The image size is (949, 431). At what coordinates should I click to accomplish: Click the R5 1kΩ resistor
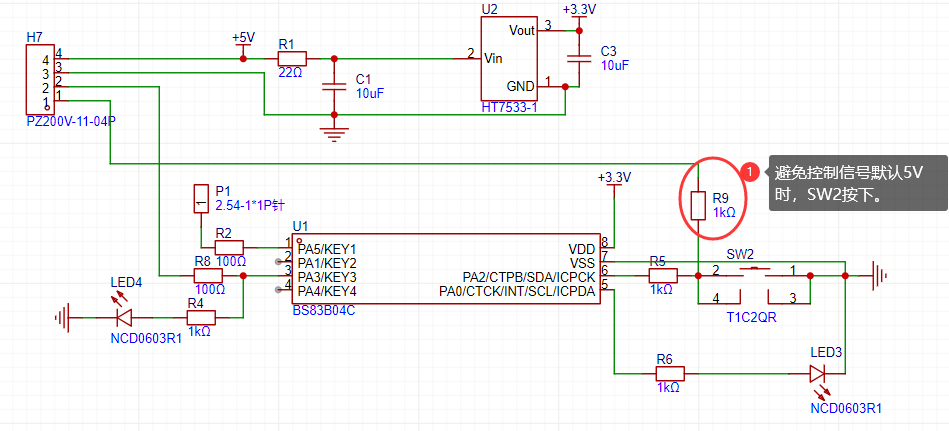coord(662,275)
